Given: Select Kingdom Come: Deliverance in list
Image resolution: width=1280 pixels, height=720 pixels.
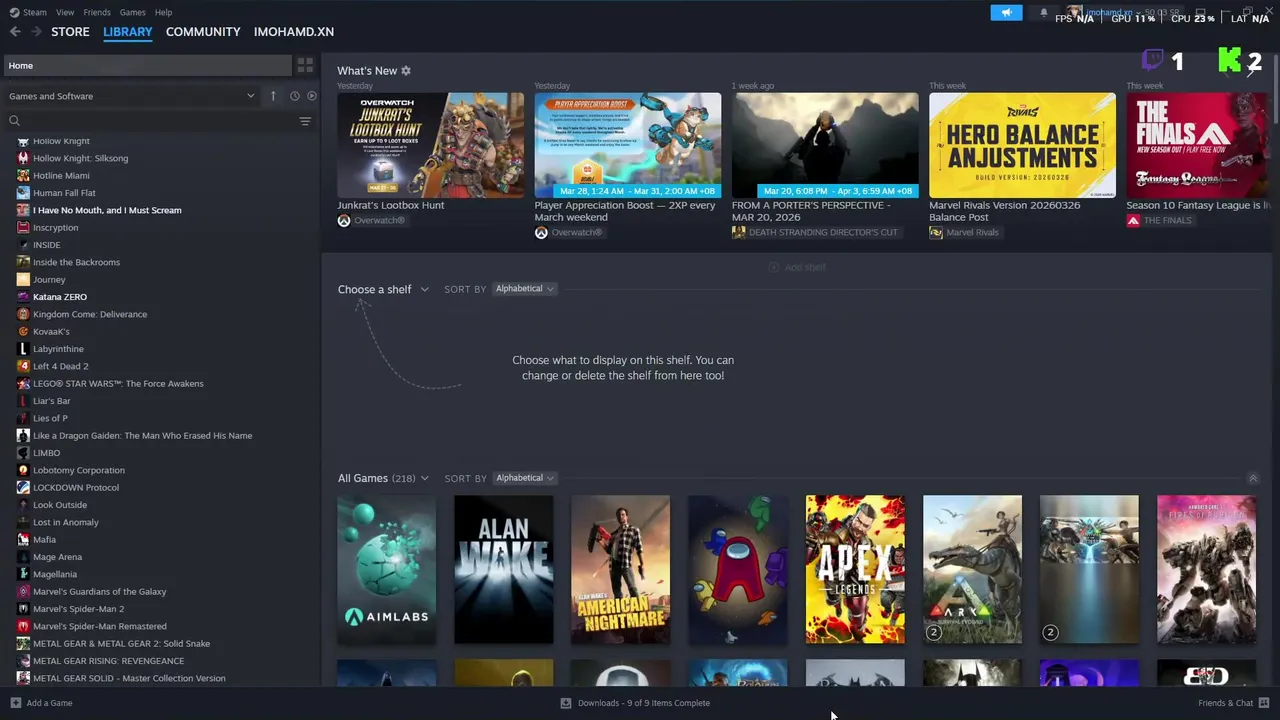Looking at the screenshot, I should [90, 314].
